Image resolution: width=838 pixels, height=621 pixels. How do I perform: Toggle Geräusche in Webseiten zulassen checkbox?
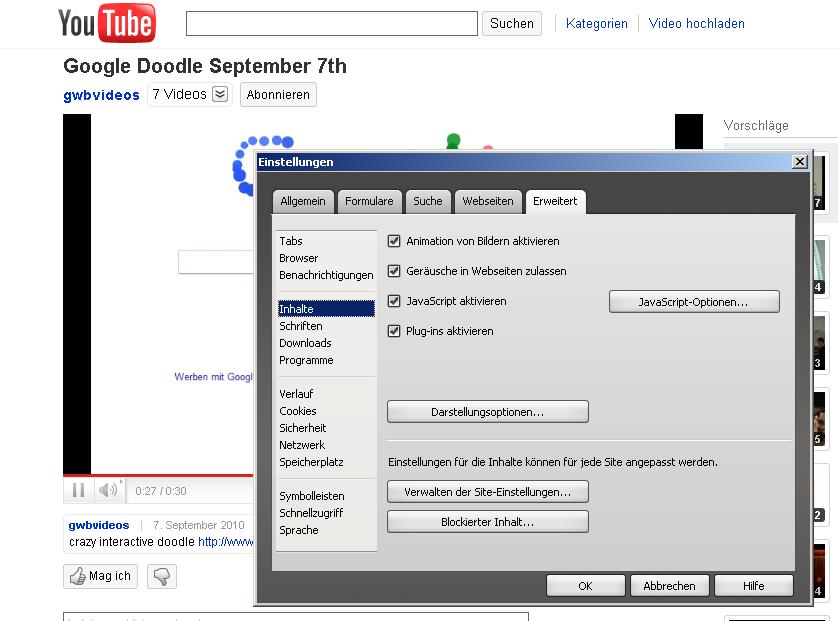[x=394, y=271]
